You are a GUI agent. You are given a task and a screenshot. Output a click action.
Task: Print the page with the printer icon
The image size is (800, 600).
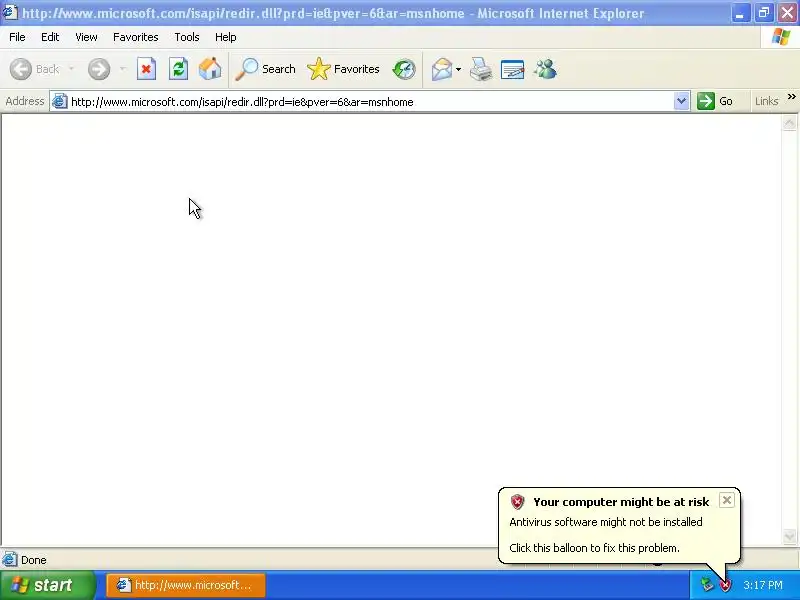coord(481,69)
